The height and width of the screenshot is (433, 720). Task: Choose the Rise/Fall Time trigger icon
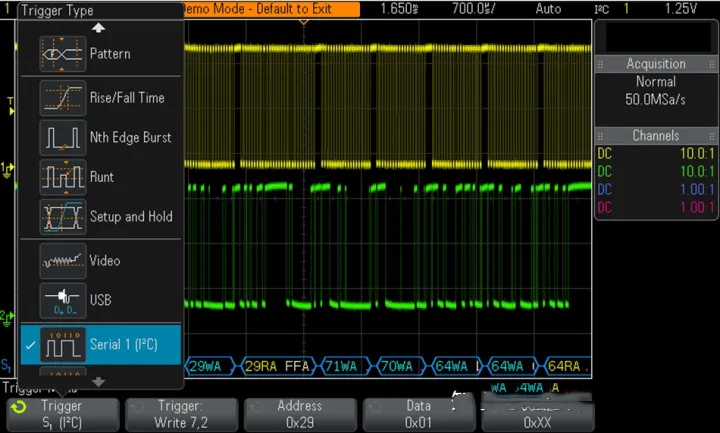click(x=62, y=97)
